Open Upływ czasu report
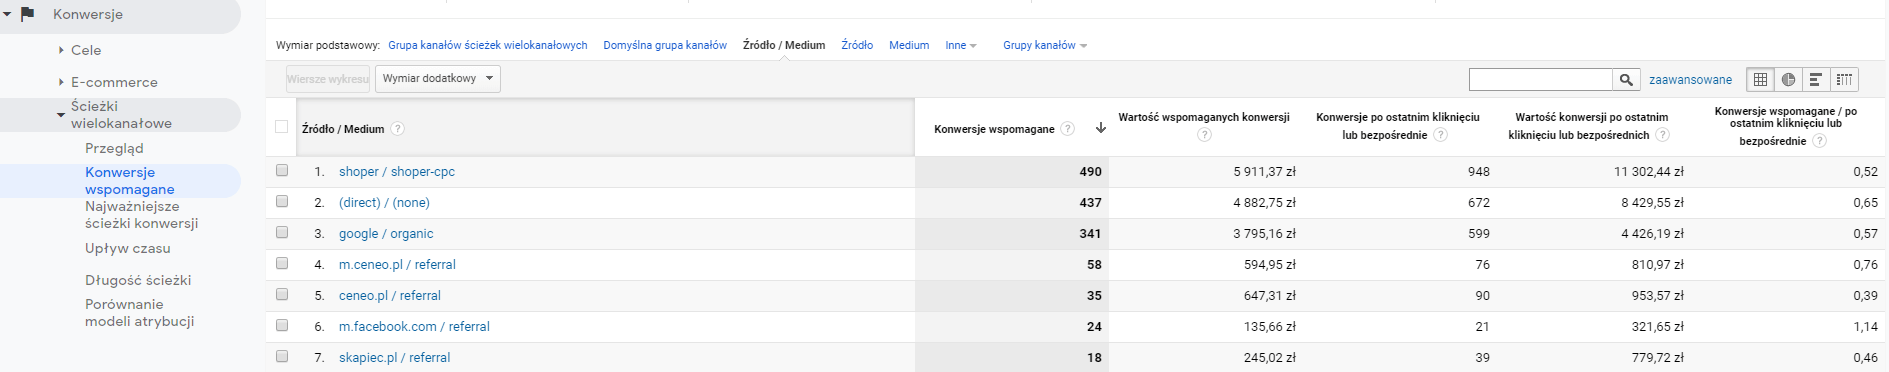Image resolution: width=1889 pixels, height=372 pixels. point(128,248)
